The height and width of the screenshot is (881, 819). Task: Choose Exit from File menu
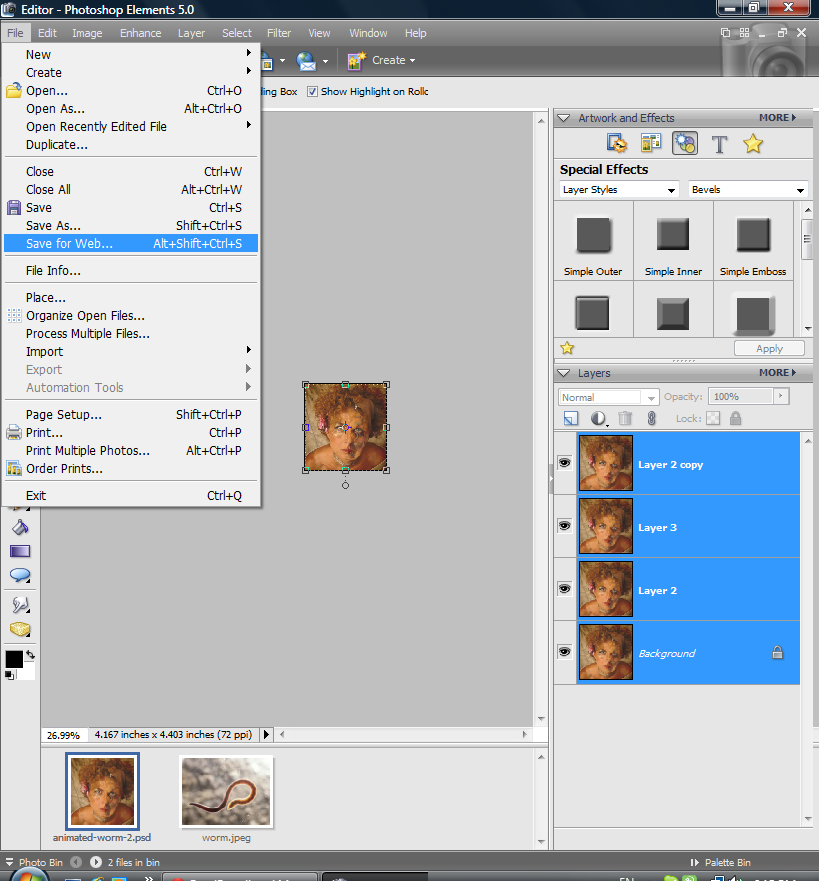pyautogui.click(x=130, y=496)
